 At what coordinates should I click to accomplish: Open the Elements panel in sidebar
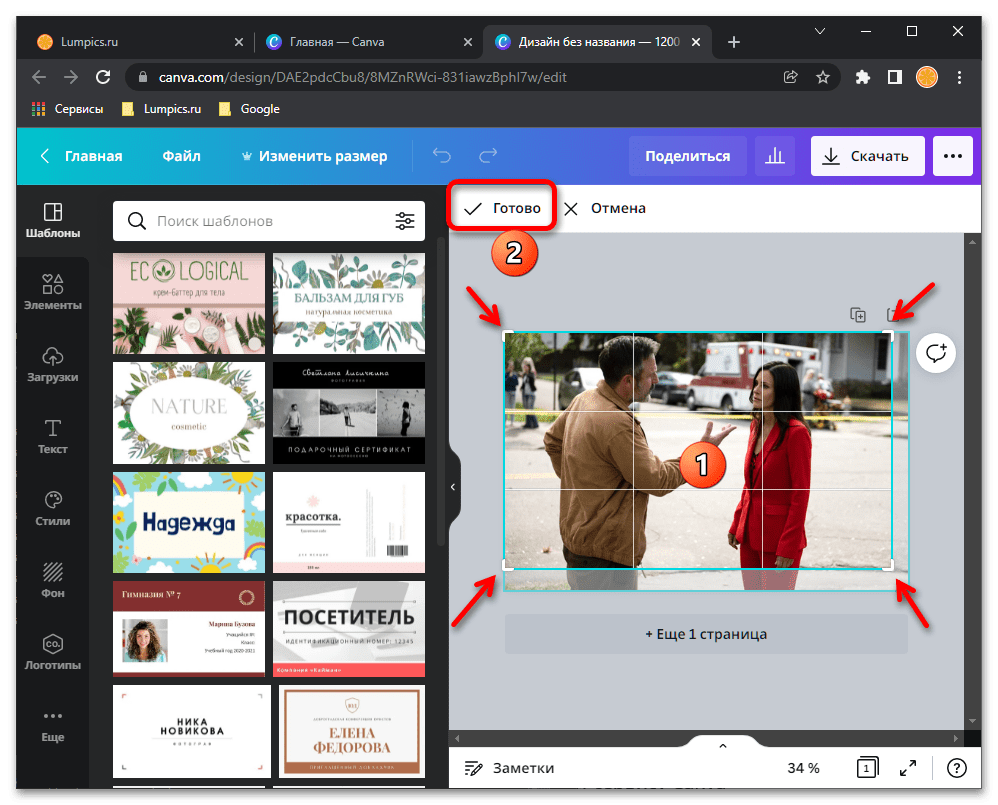tap(53, 292)
